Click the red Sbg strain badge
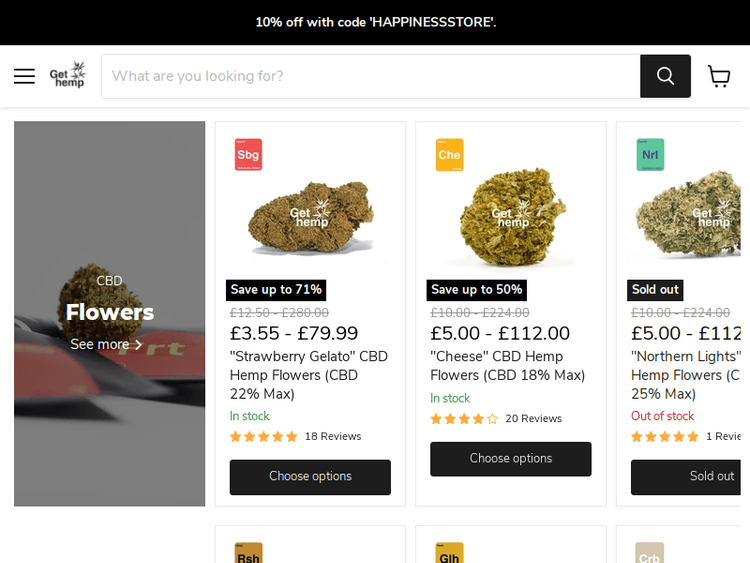 (248, 155)
